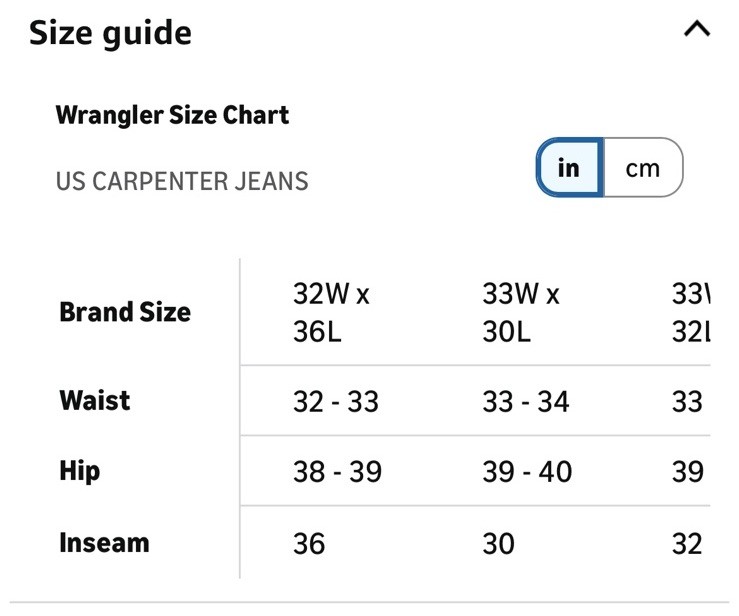Select the Hip row header
Screen dimensions: 739x616
pos(80,471)
